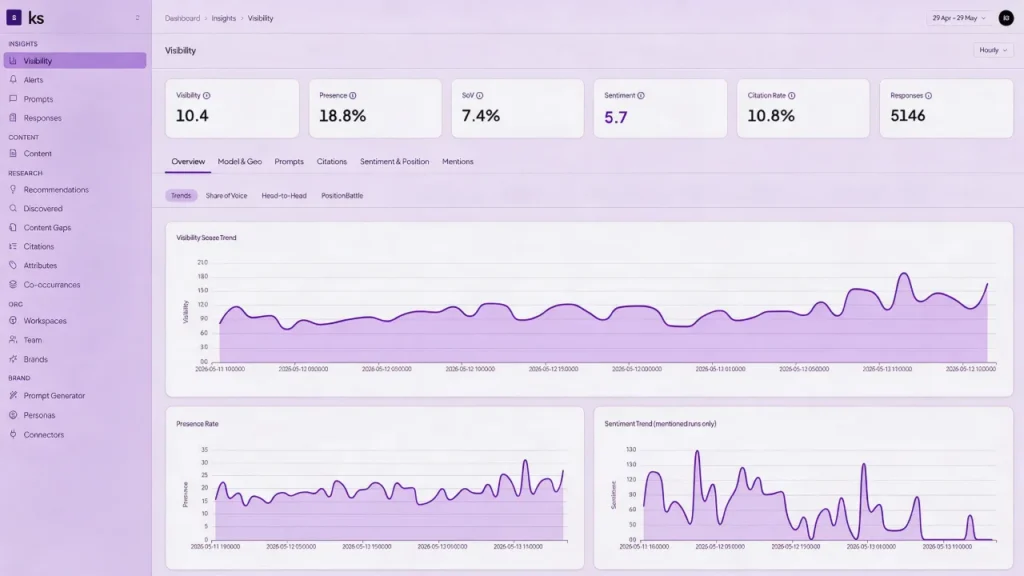
Task: Open the Hourly granularity dropdown
Action: pyautogui.click(x=993, y=50)
